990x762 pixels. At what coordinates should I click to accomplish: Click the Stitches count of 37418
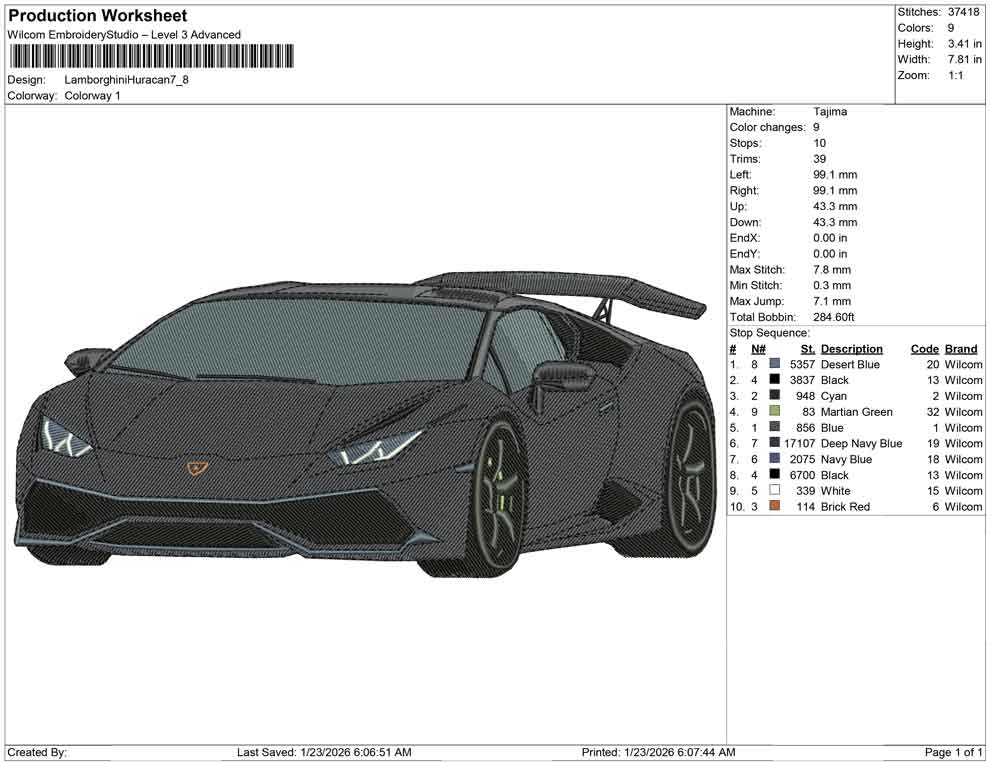pos(963,13)
